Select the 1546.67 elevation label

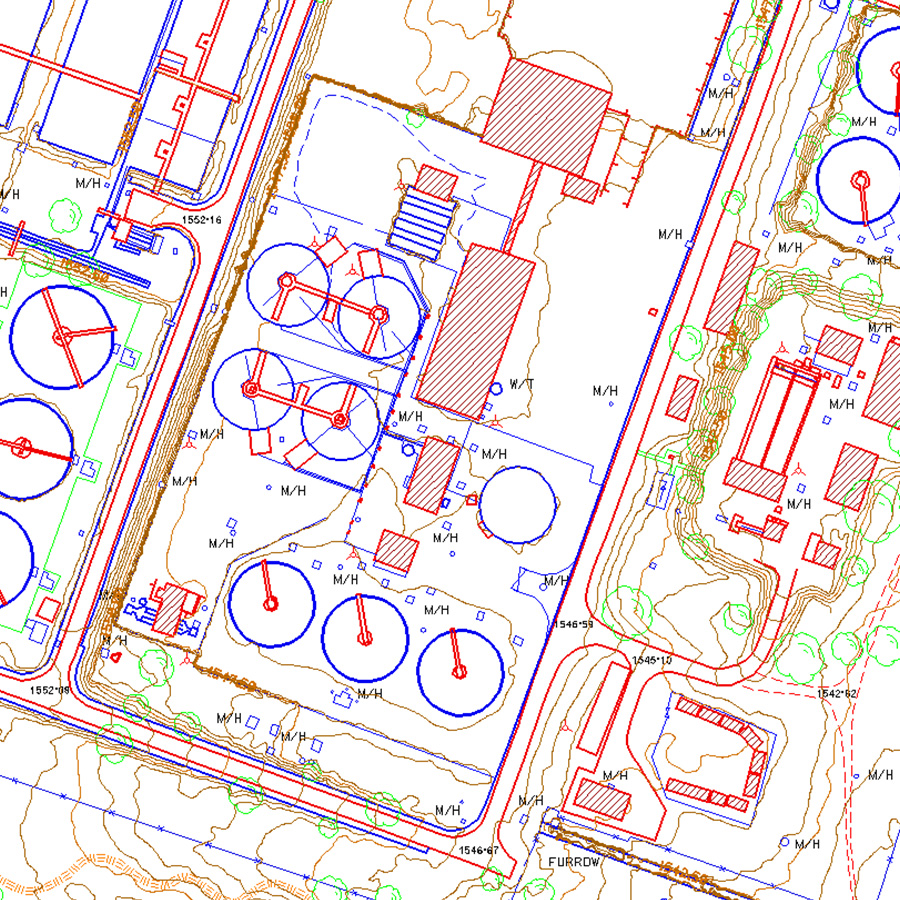tap(478, 850)
